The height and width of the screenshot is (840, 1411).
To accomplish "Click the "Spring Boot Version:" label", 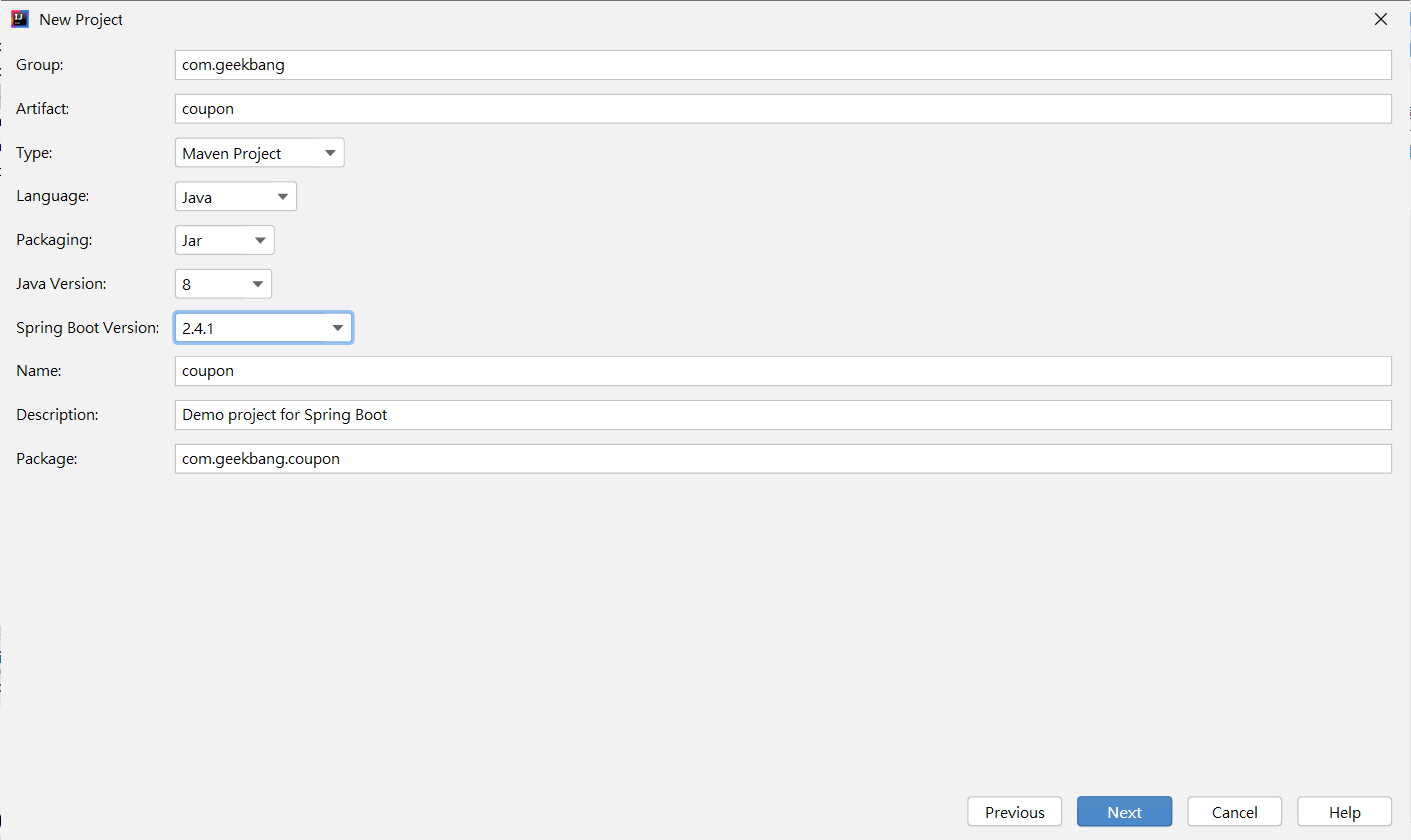I will (88, 327).
